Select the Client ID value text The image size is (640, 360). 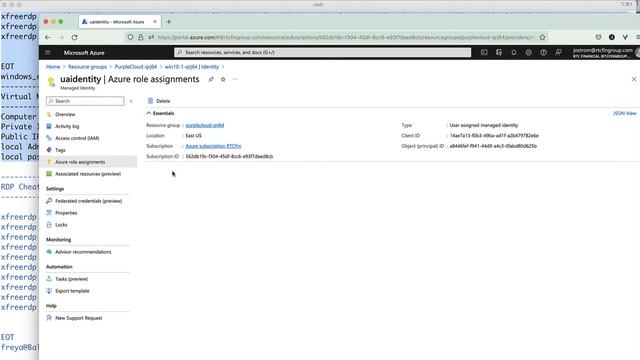point(494,136)
